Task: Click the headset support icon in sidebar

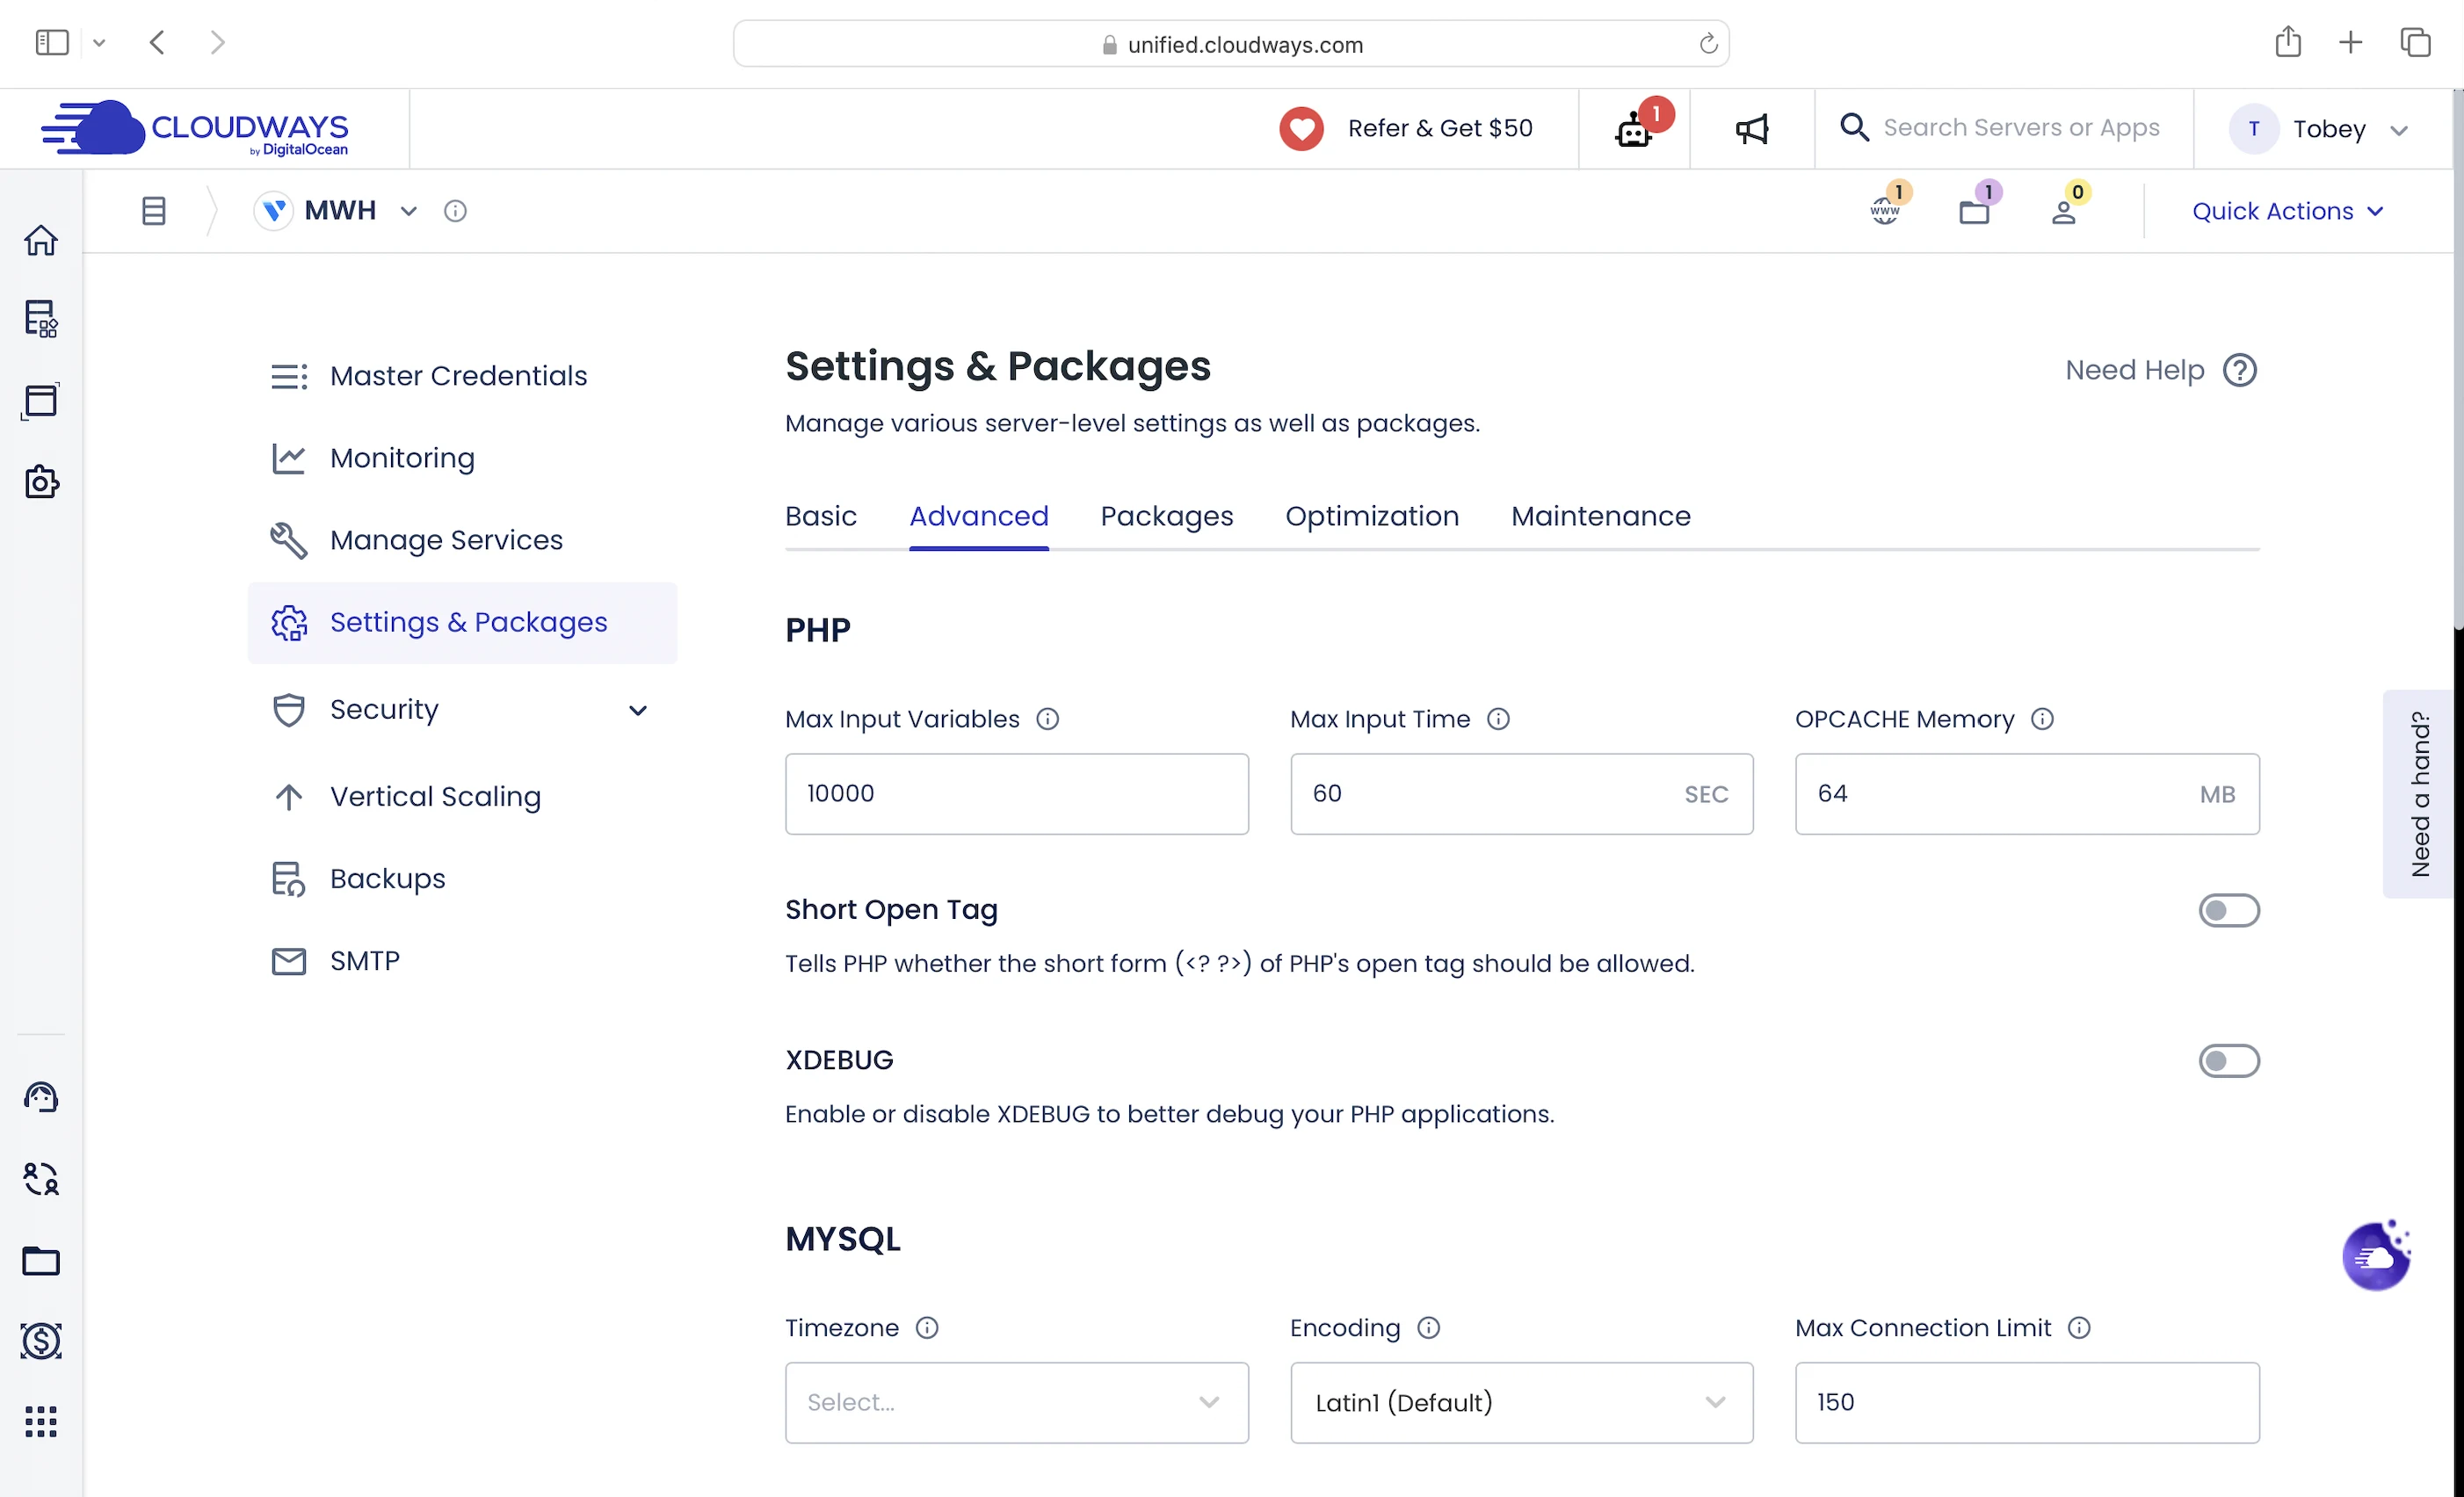Action: point(41,1097)
